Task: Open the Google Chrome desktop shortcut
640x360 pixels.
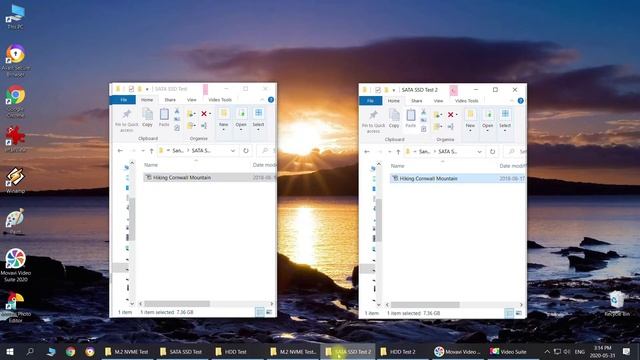Action: [x=15, y=101]
